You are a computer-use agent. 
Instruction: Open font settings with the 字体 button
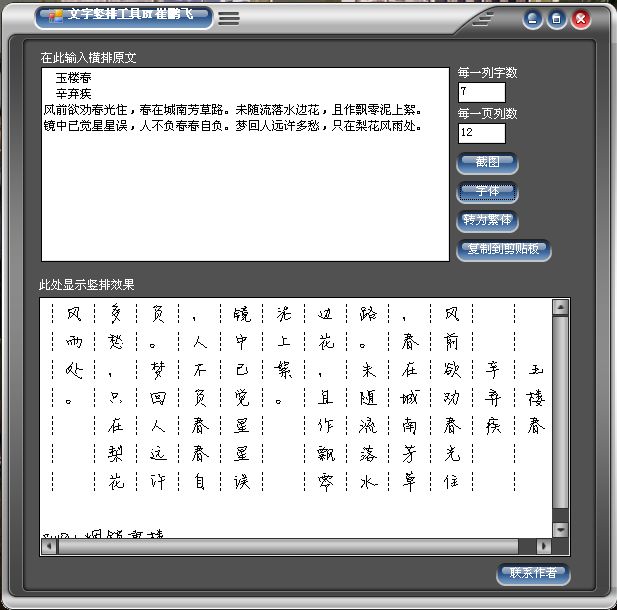tap(487, 191)
